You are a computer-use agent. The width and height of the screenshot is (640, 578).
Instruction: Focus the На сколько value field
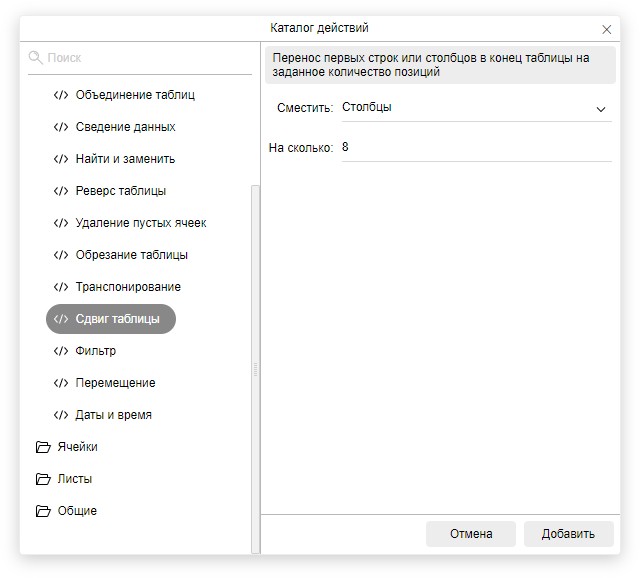pyautogui.click(x=475, y=147)
